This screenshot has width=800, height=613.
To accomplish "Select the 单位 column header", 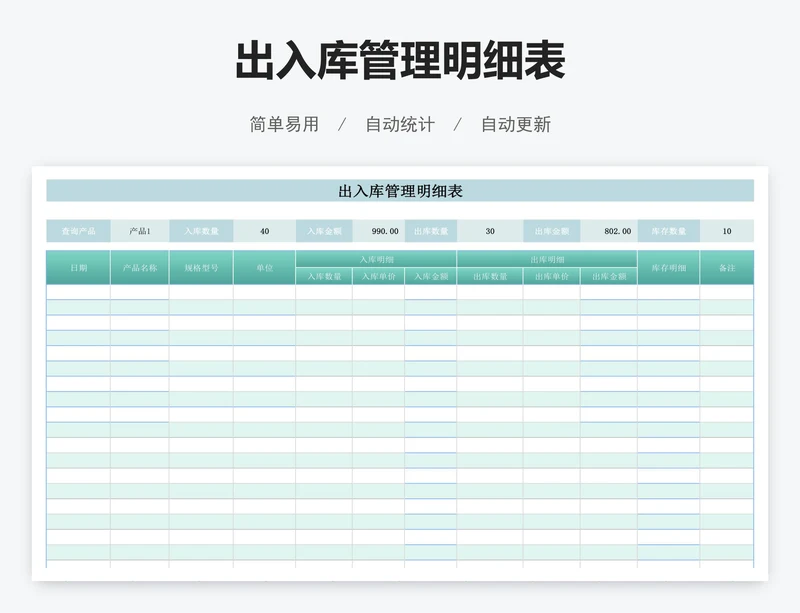I will (x=264, y=267).
